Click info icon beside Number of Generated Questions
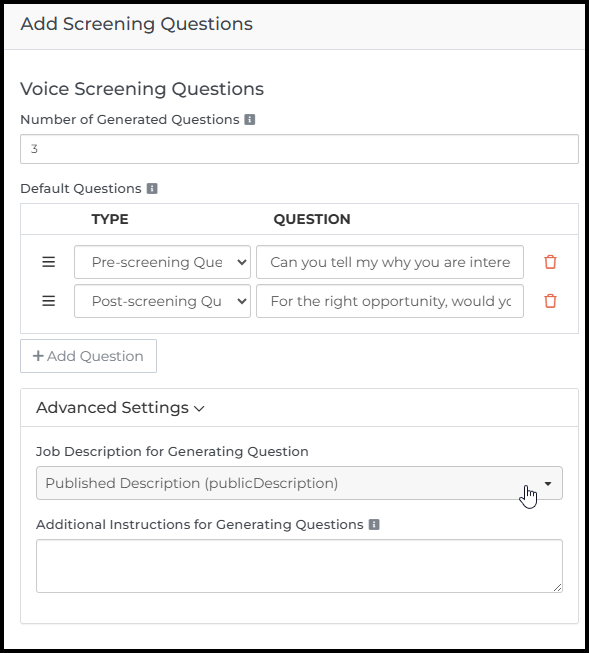589x653 pixels. point(250,120)
